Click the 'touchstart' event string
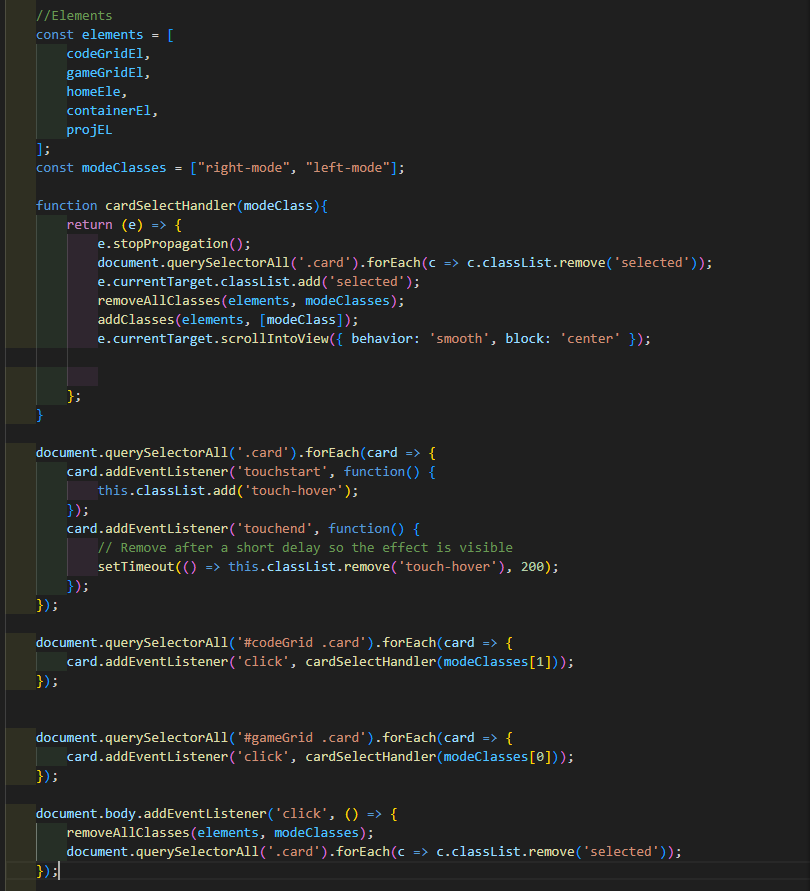This screenshot has height=891, width=810. [282, 472]
